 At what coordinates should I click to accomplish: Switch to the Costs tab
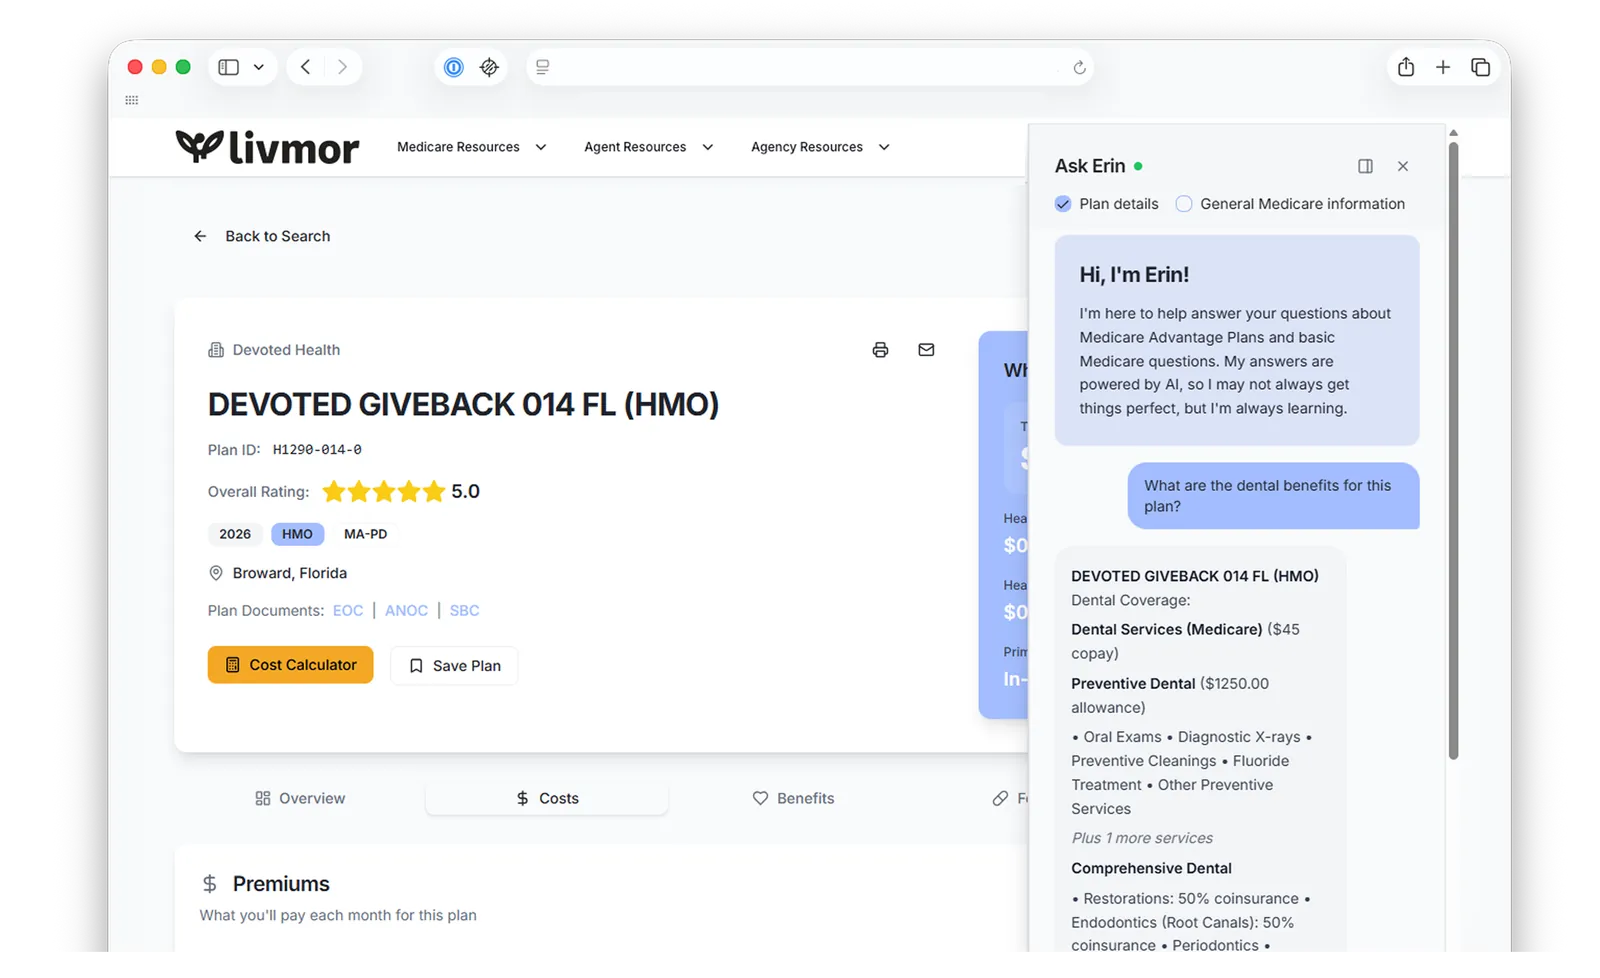coord(547,798)
